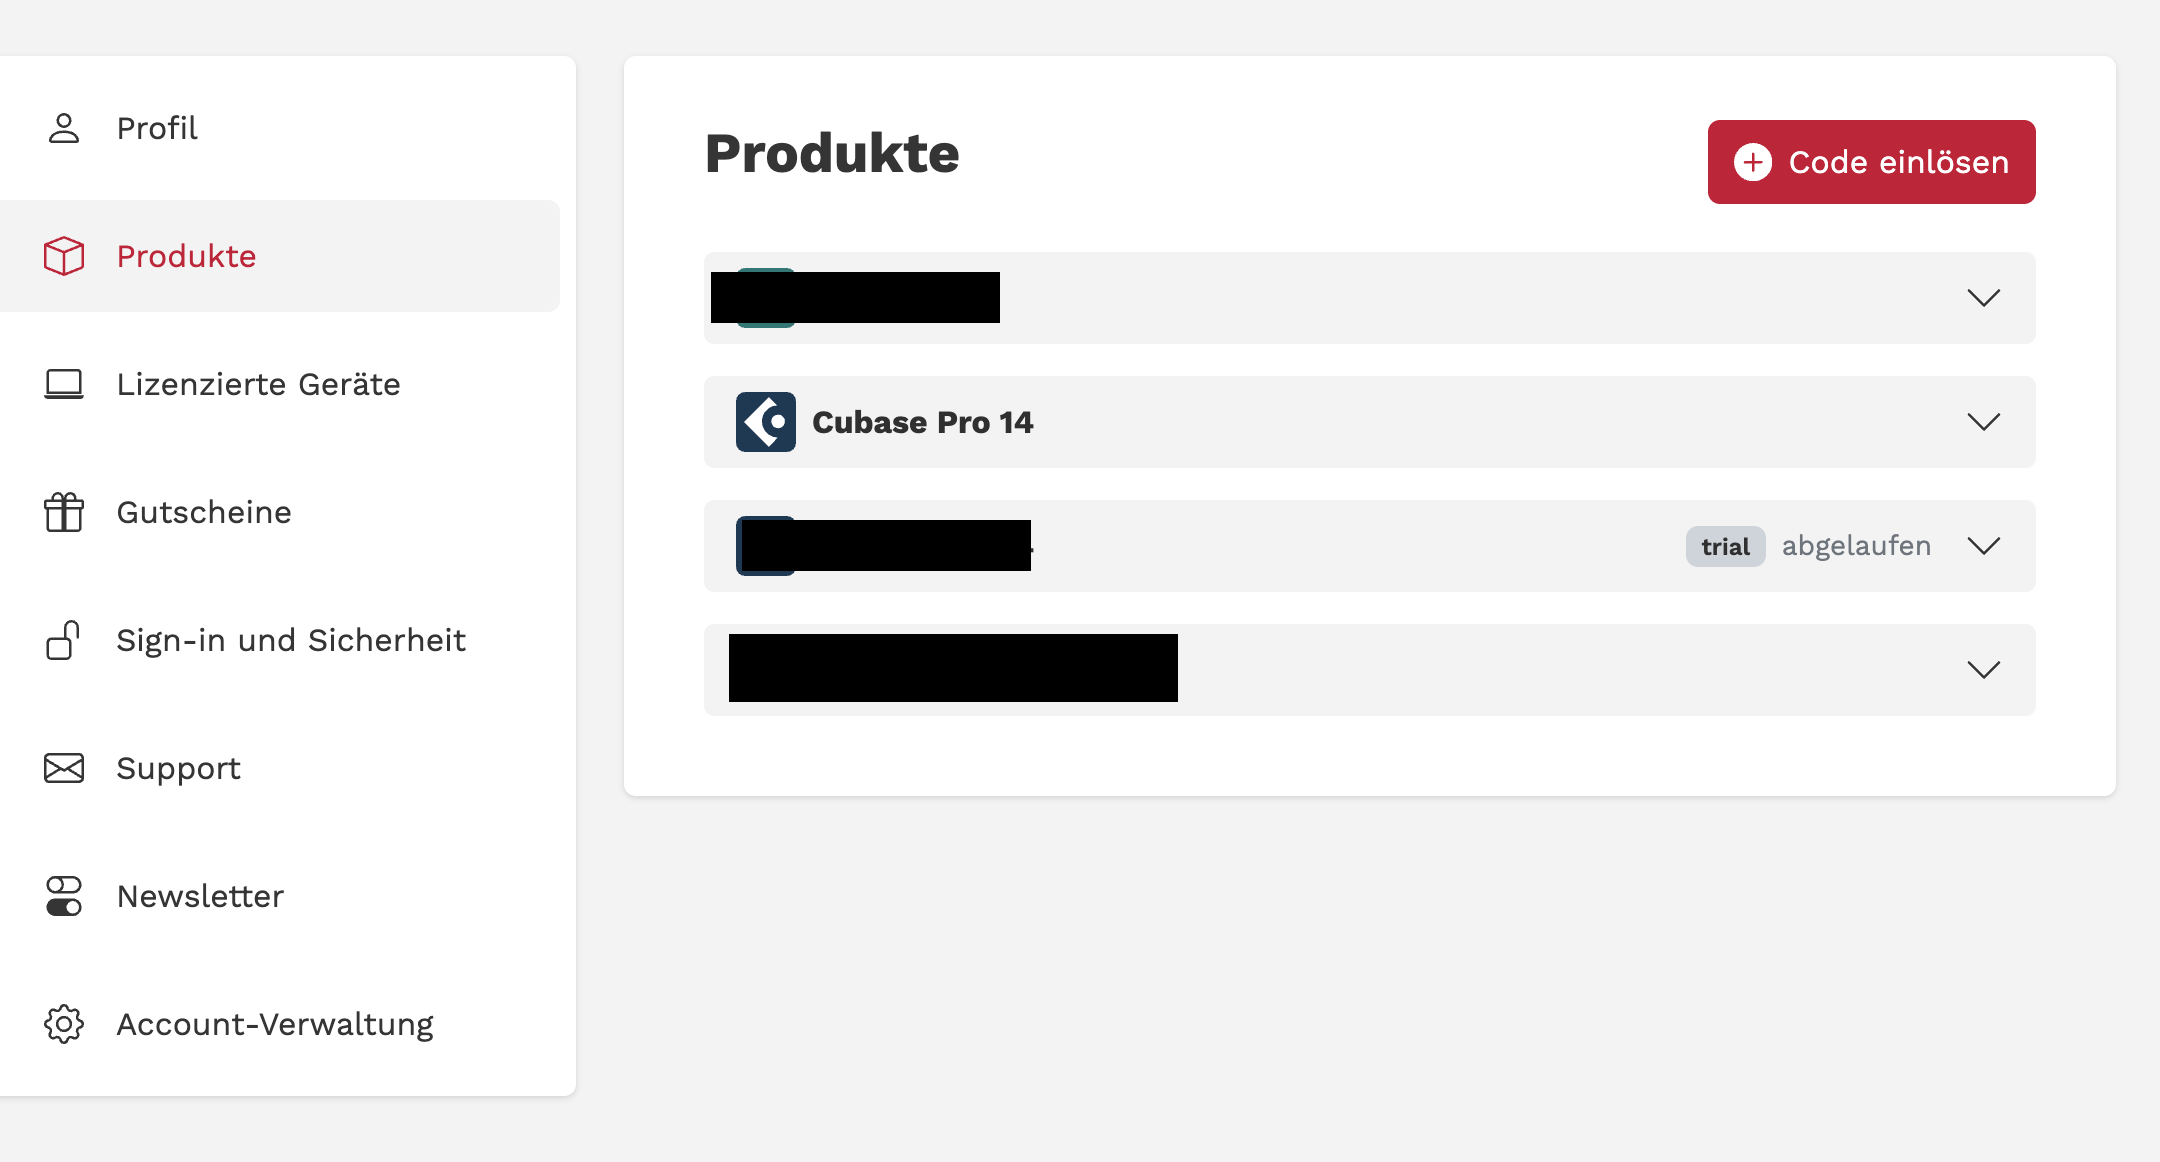Click the Cubase Pro 14 product icon
The height and width of the screenshot is (1162, 2160).
(x=765, y=422)
